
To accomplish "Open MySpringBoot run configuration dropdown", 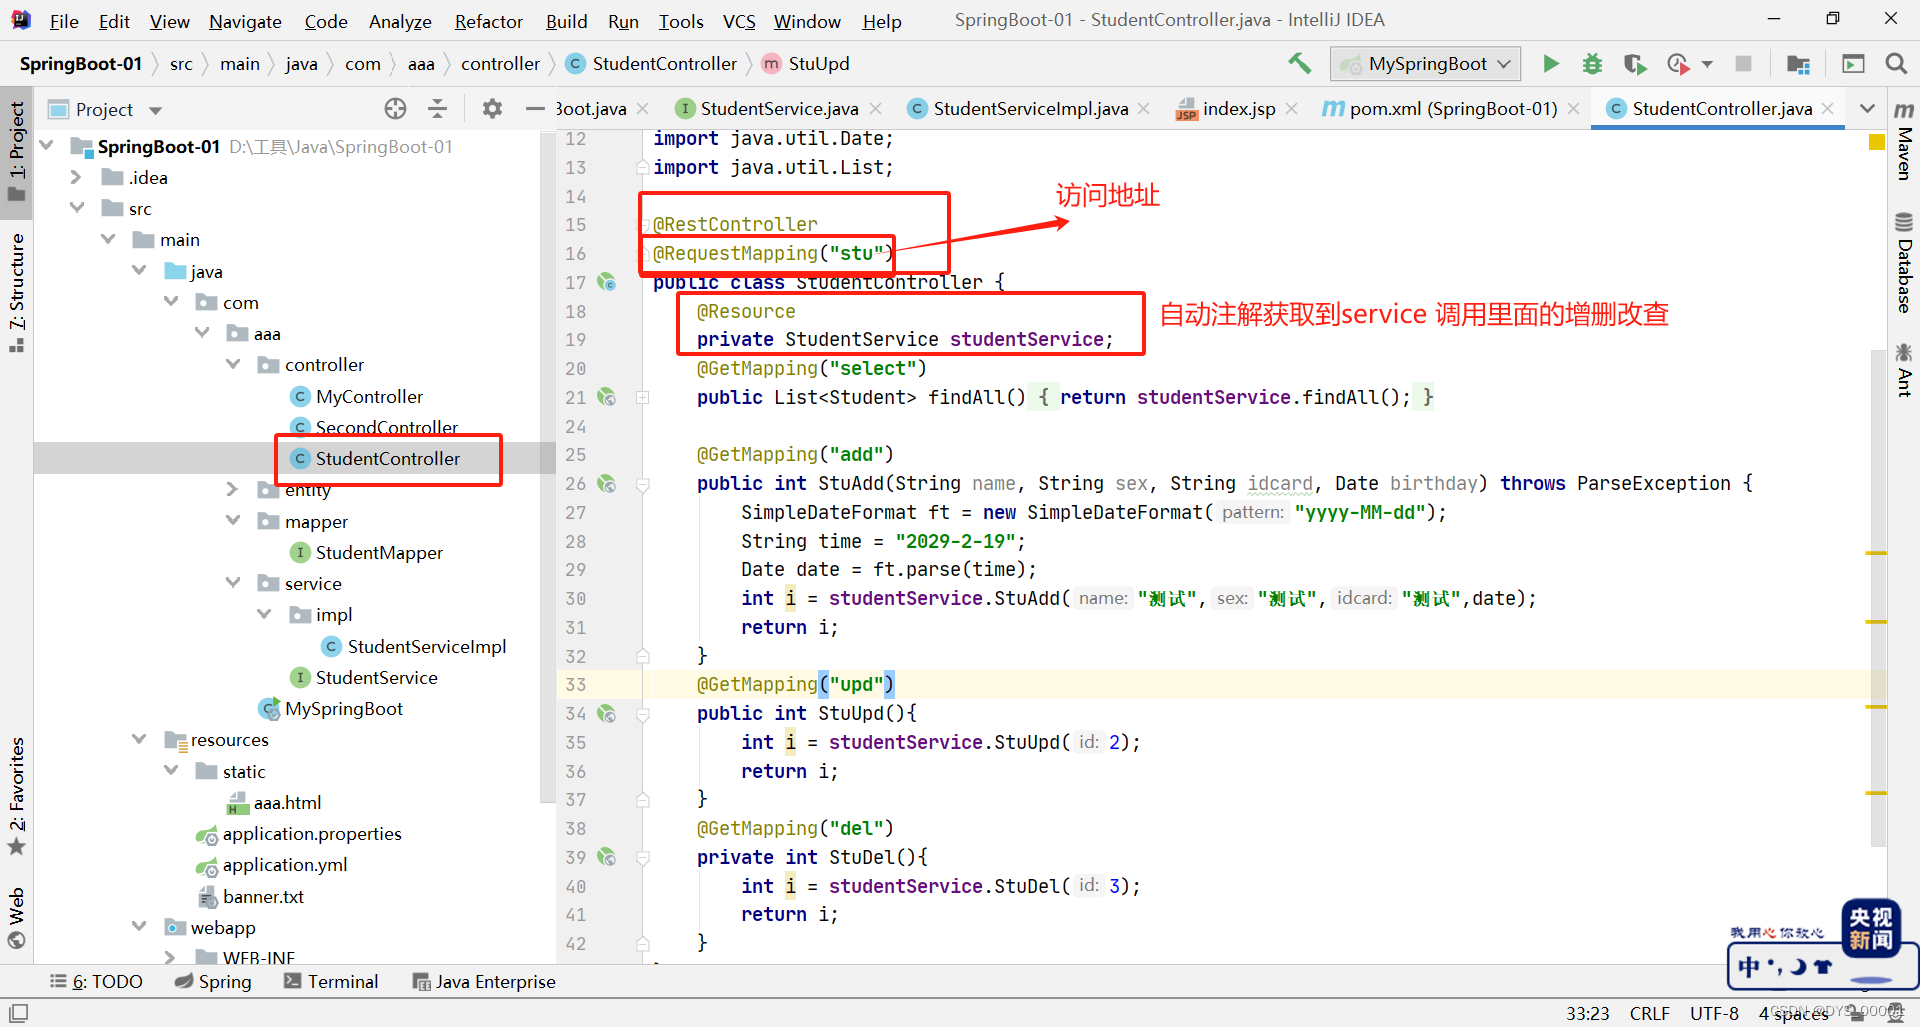I will click(x=1426, y=64).
